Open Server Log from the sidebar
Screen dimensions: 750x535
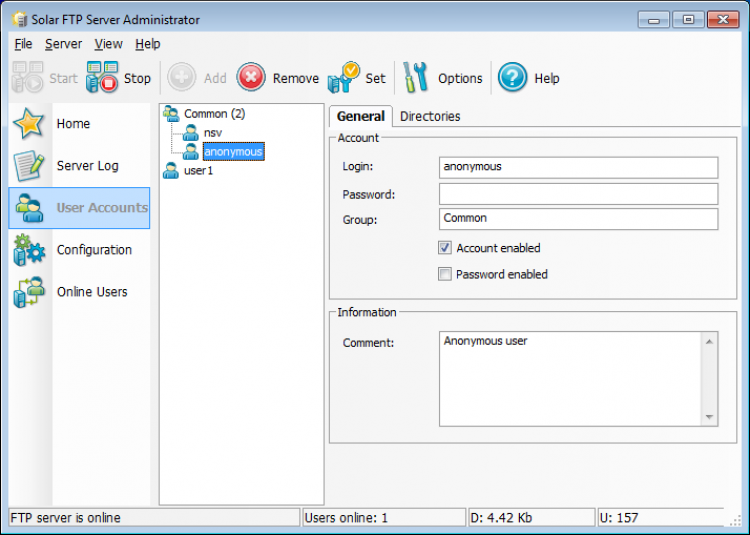(88, 165)
